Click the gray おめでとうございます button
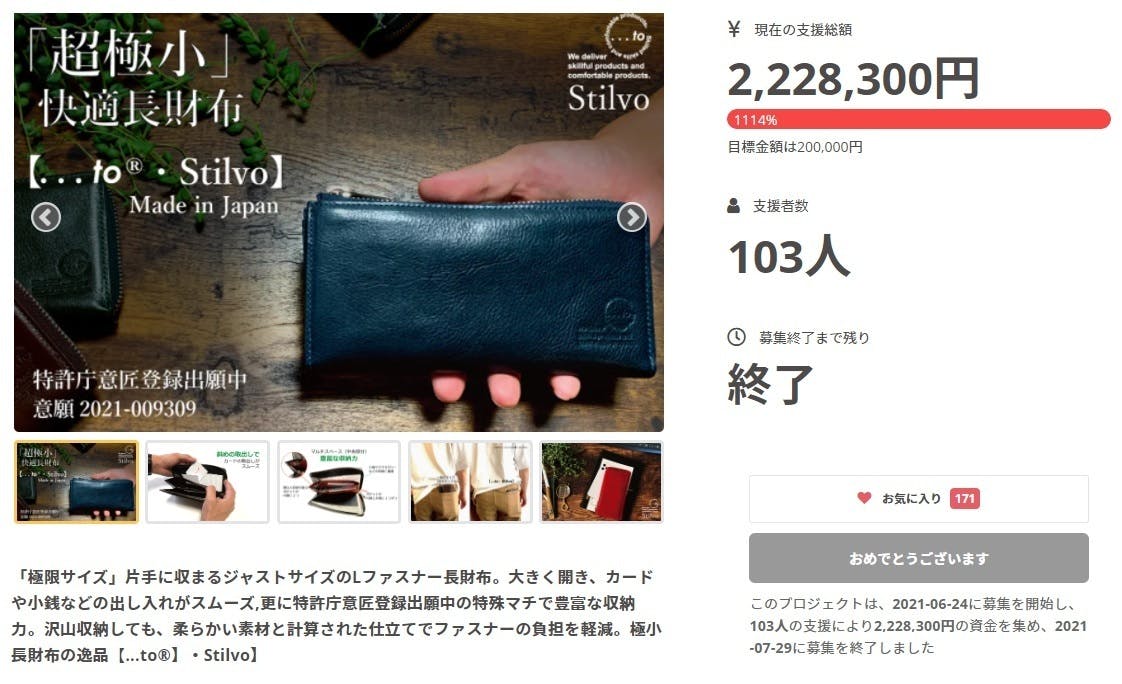 [x=919, y=558]
